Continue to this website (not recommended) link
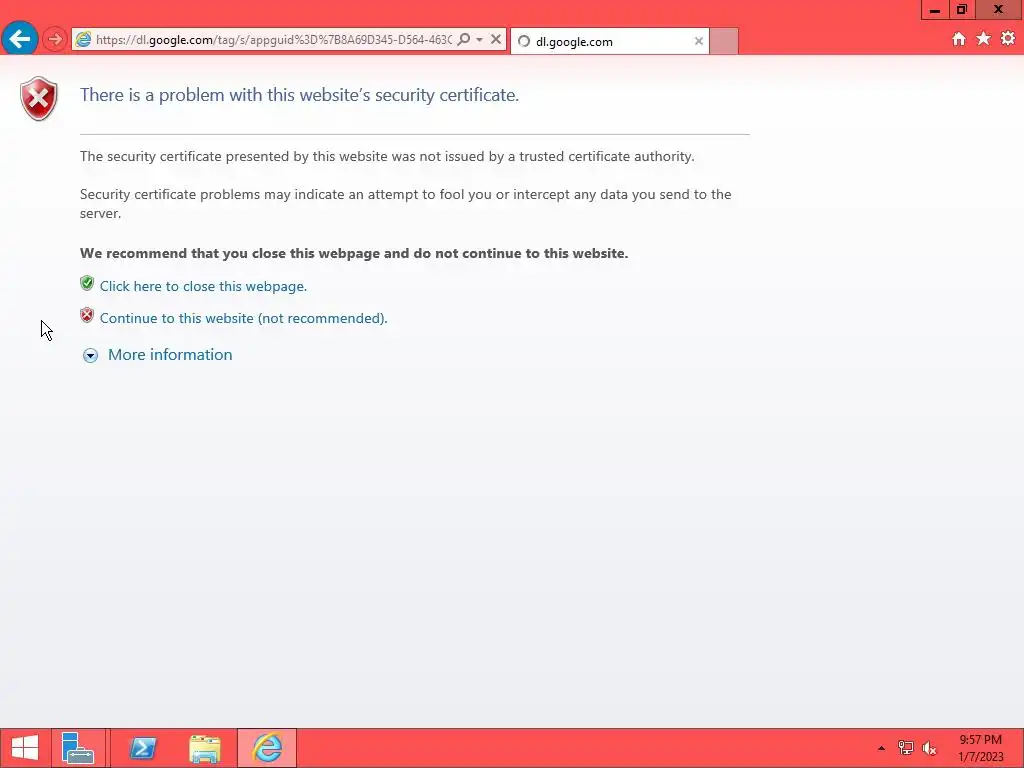Image resolution: width=1024 pixels, height=768 pixels. point(244,318)
